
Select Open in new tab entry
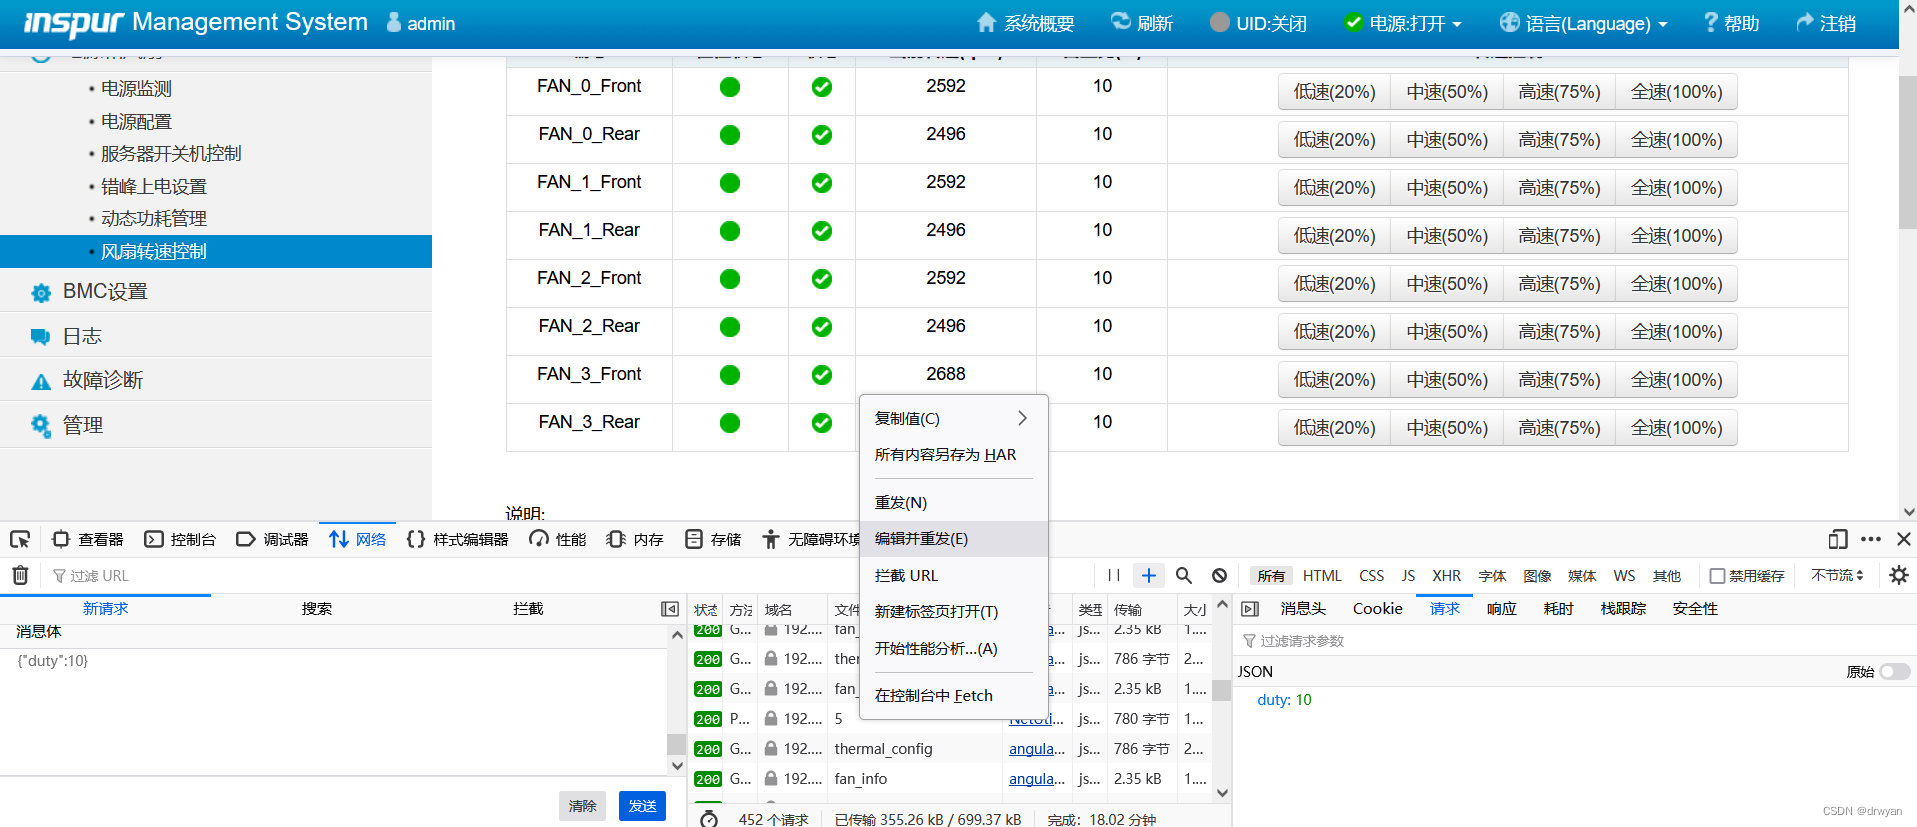pos(952,612)
